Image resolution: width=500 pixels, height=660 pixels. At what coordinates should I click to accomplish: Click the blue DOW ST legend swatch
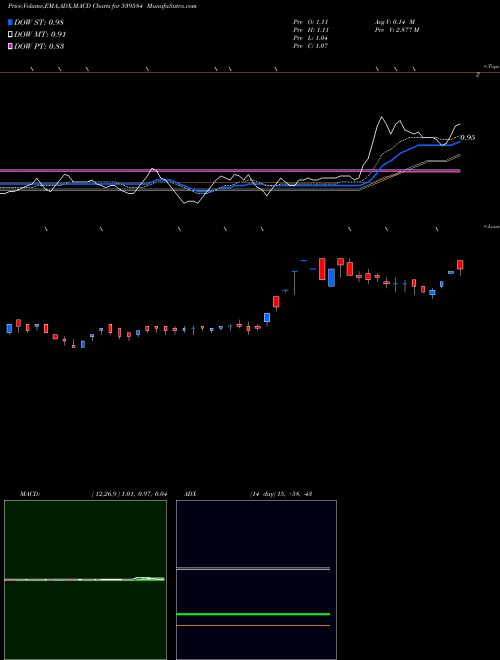[x=11, y=22]
